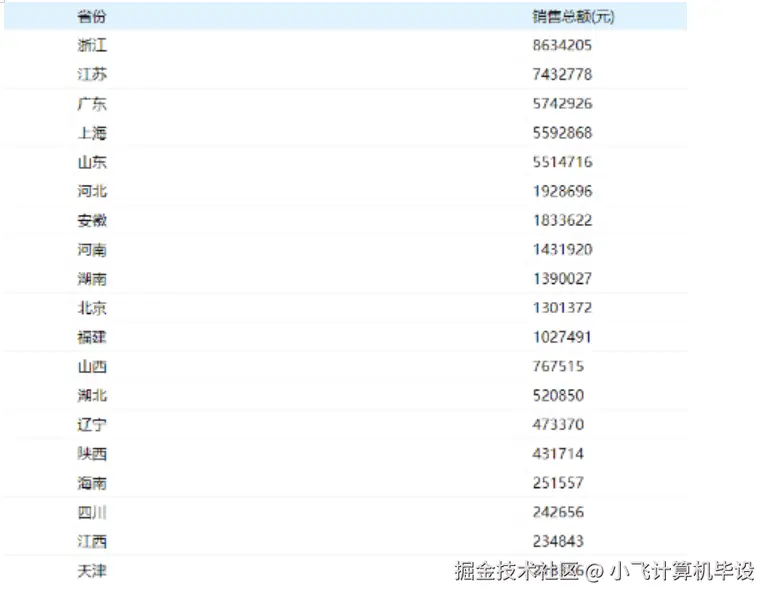Select the 四川 province cell

(x=92, y=512)
